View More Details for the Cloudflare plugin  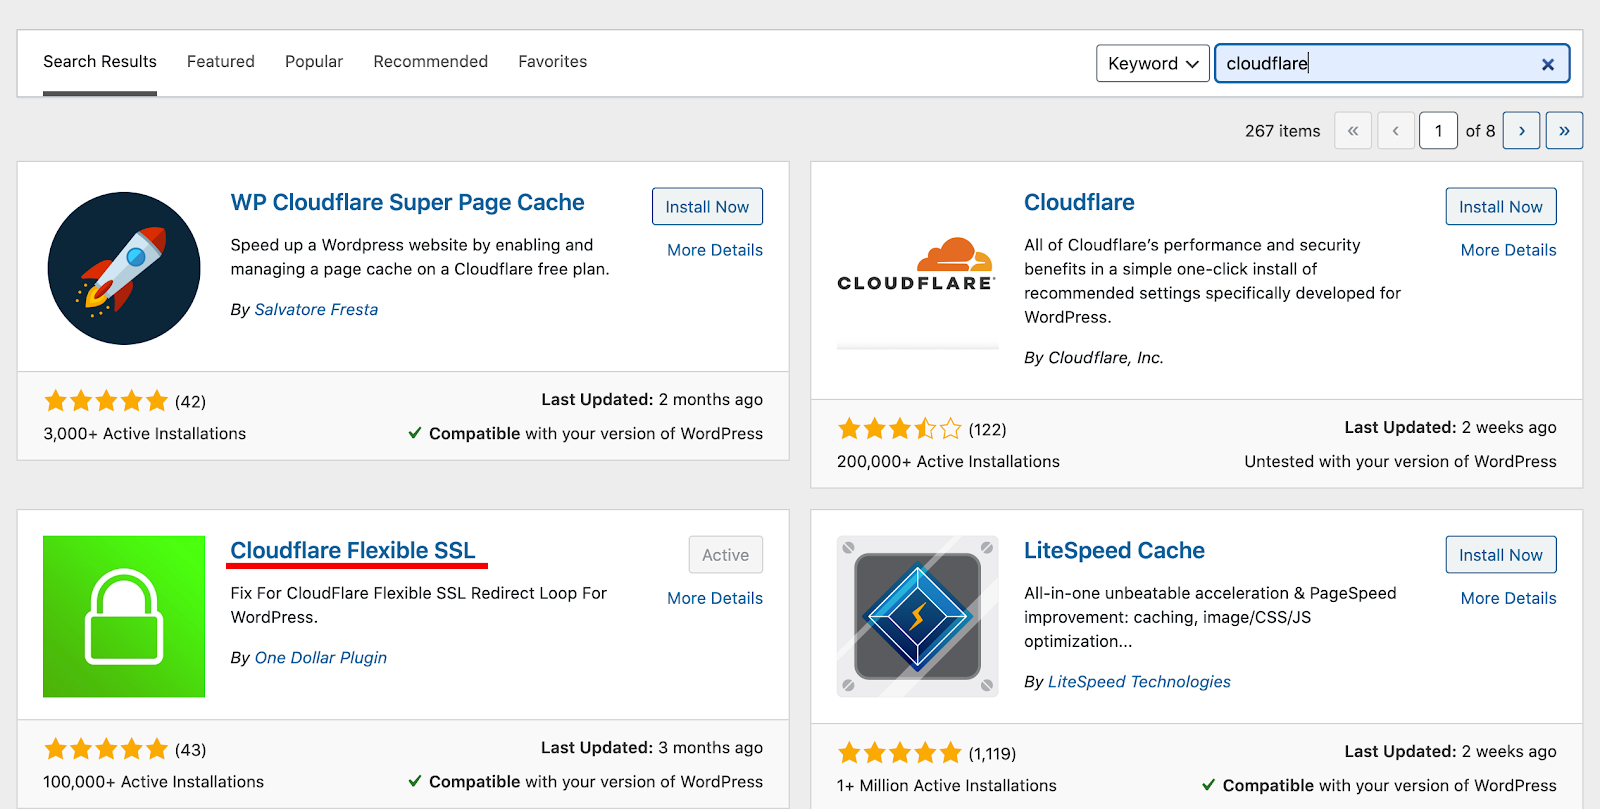pyautogui.click(x=1508, y=250)
